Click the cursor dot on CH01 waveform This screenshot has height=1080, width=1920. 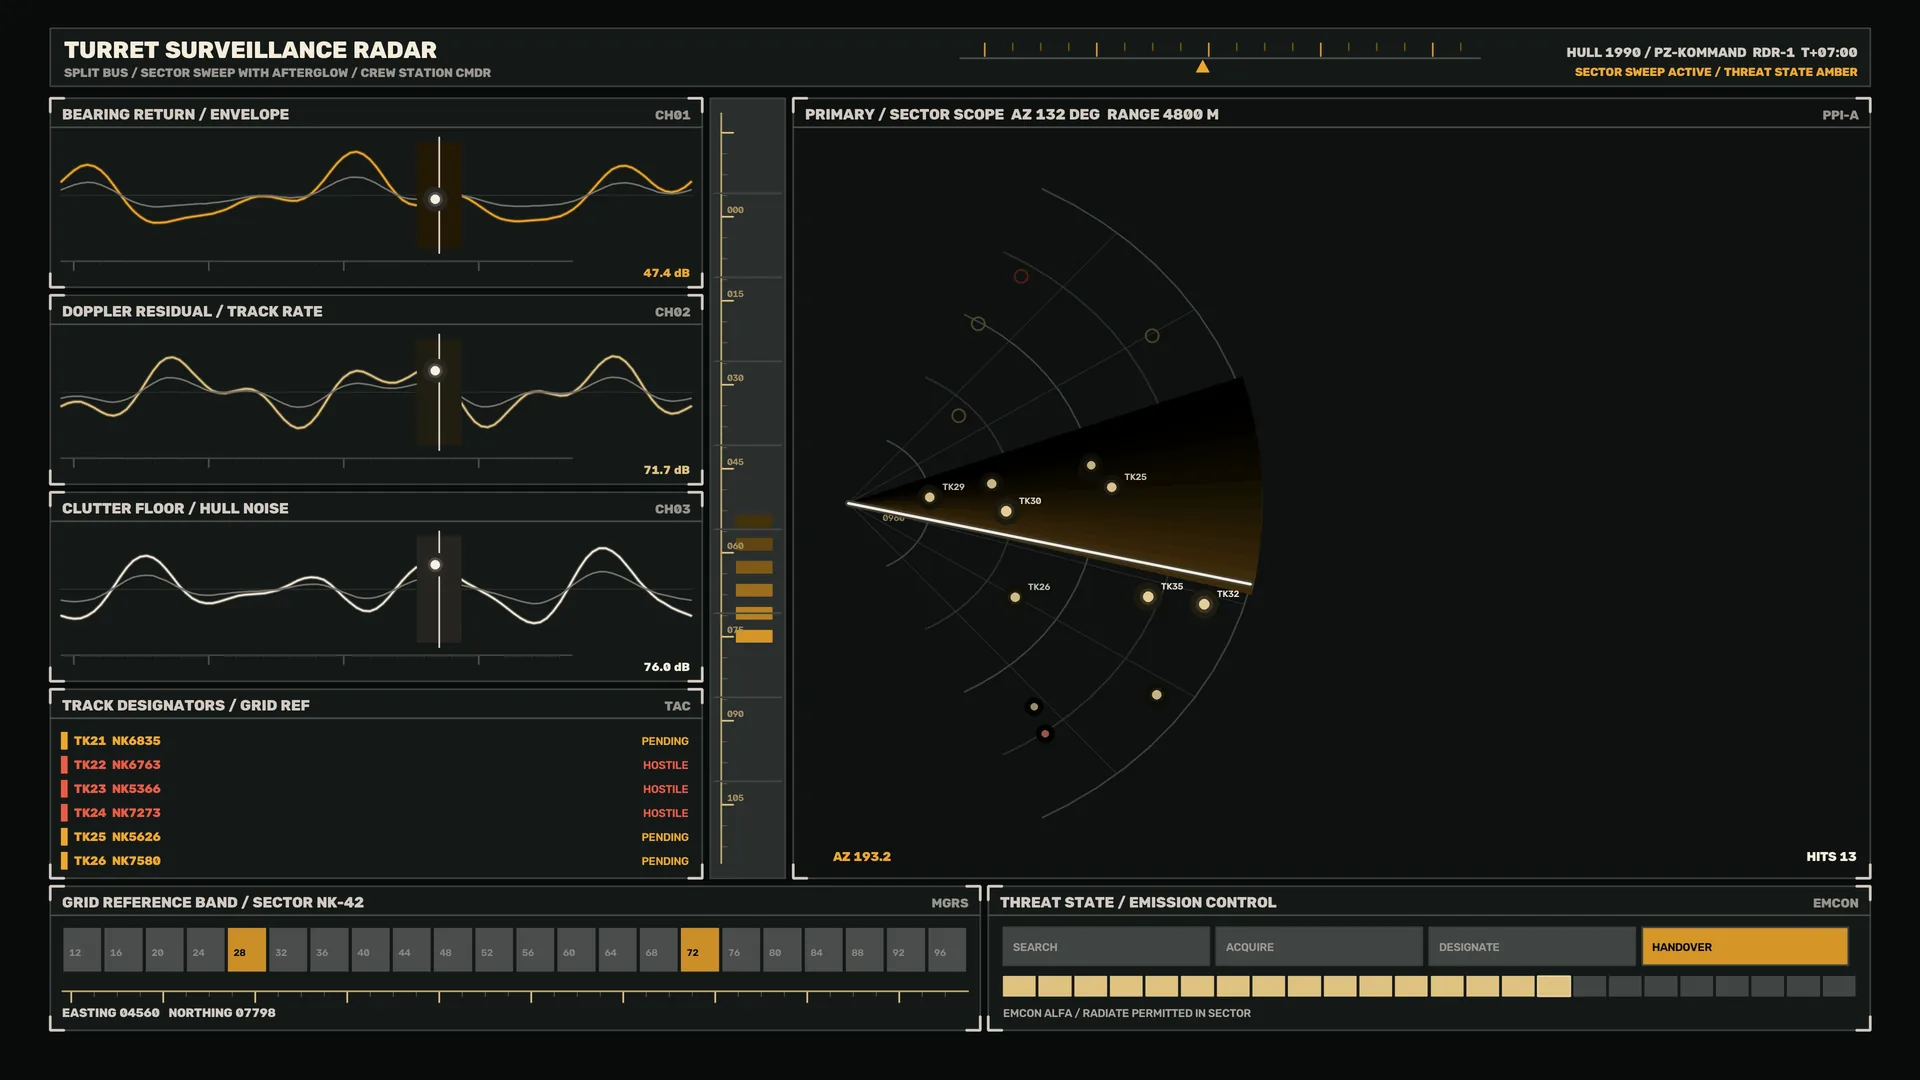tap(435, 199)
